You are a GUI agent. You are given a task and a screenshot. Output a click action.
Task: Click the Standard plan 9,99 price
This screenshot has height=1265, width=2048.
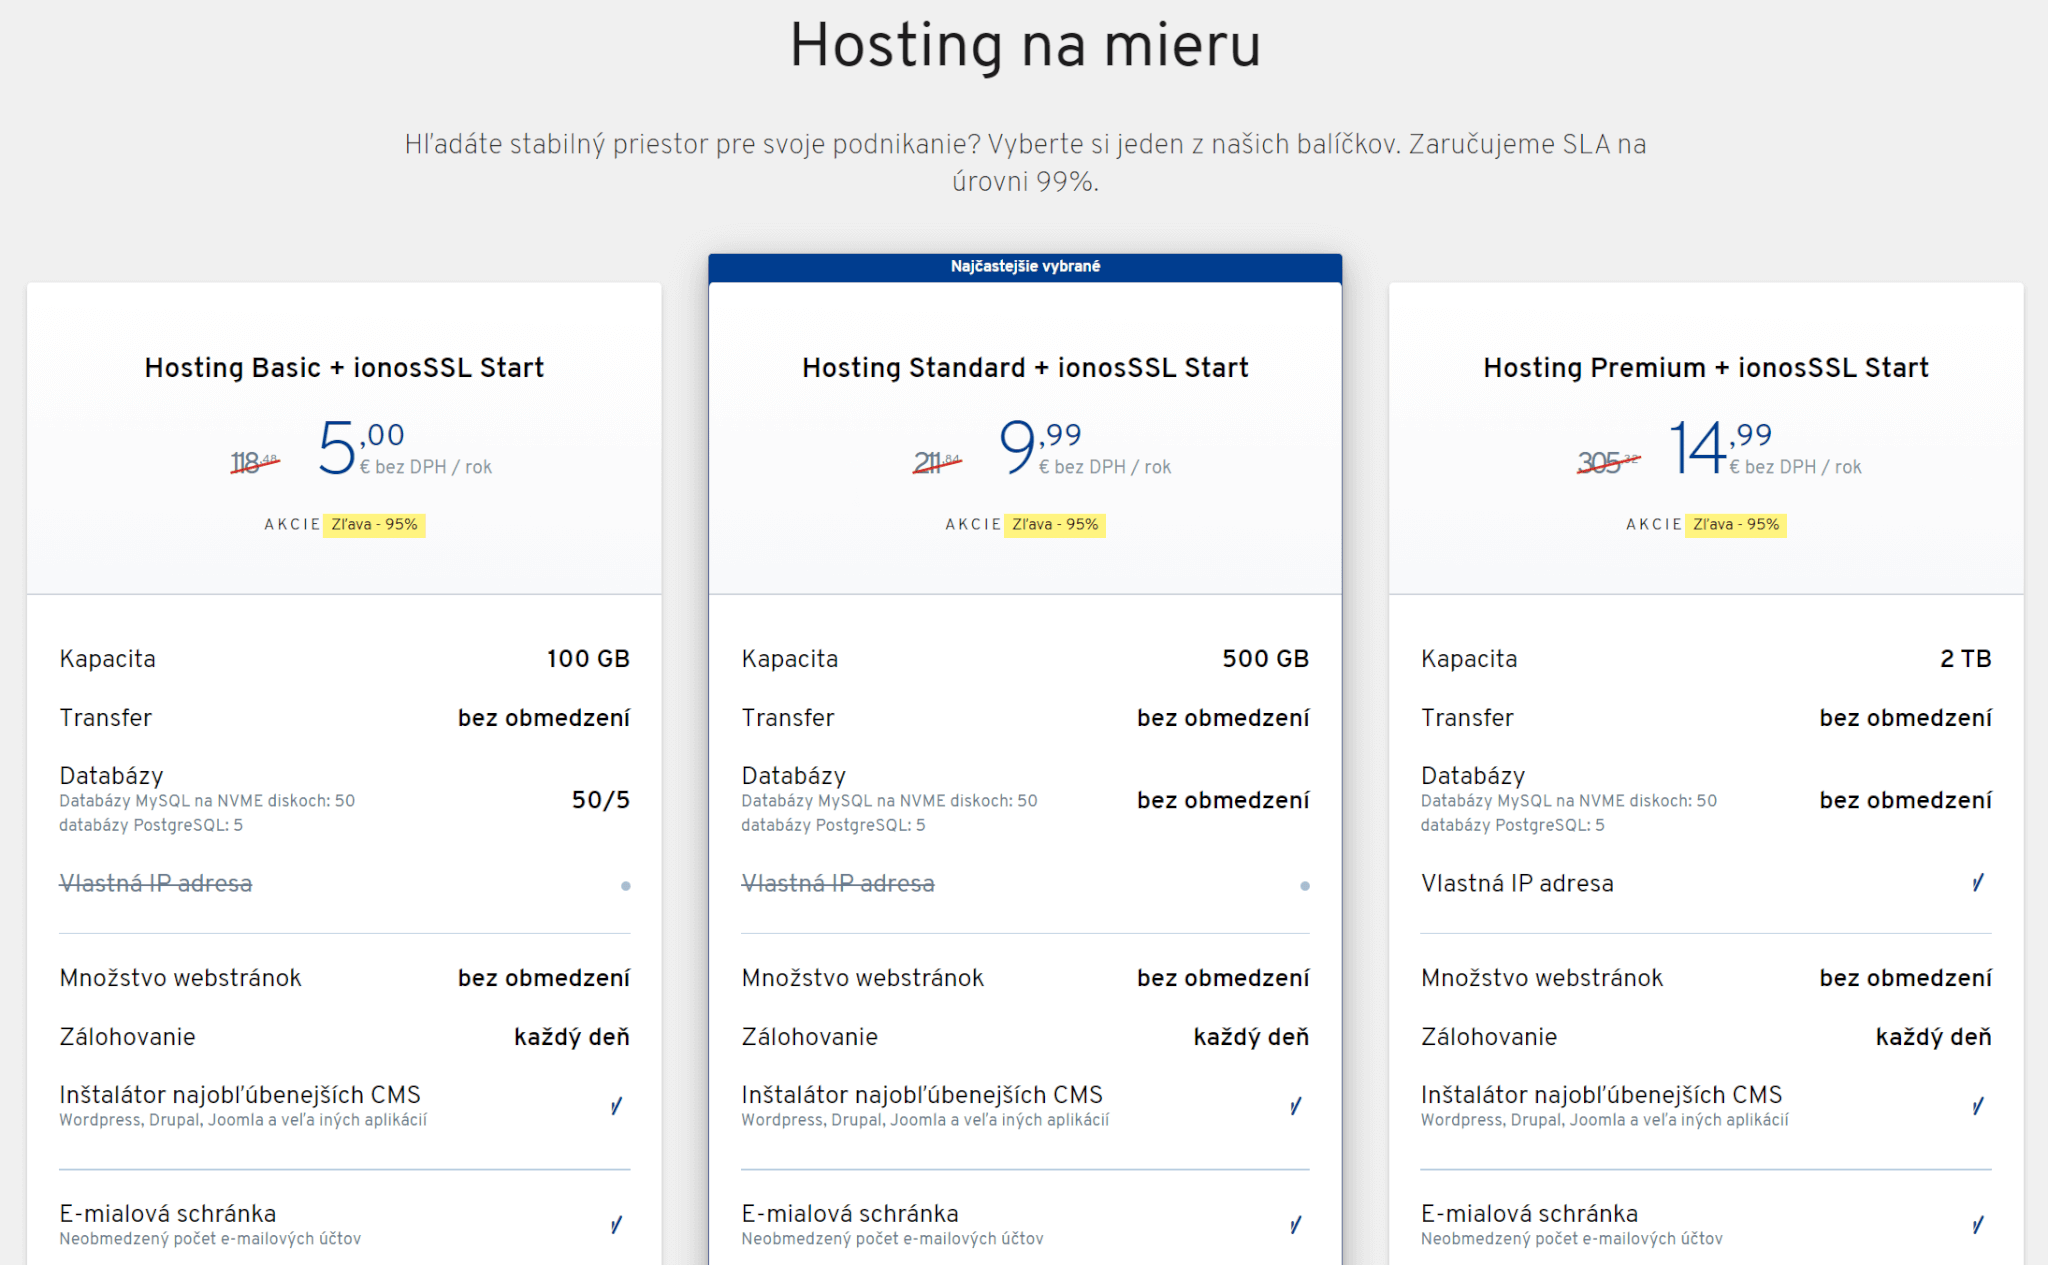[x=1040, y=446]
